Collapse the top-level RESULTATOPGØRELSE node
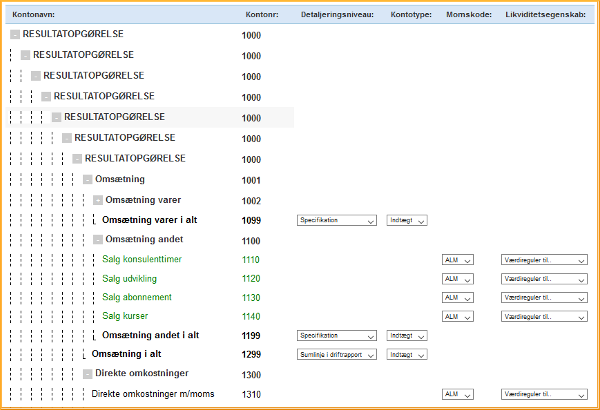The image size is (600, 410). coord(15,35)
